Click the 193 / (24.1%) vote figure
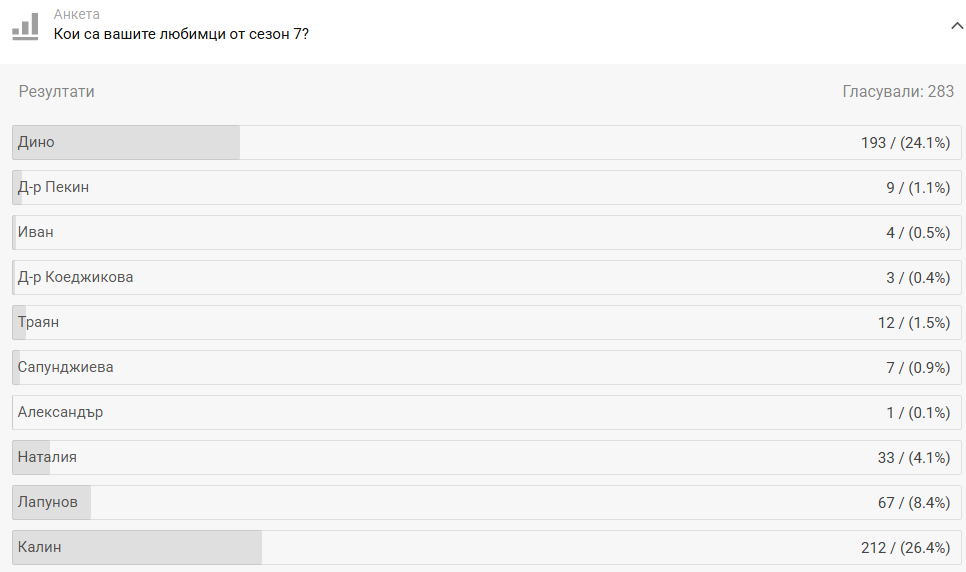966x572 pixels. tap(904, 143)
